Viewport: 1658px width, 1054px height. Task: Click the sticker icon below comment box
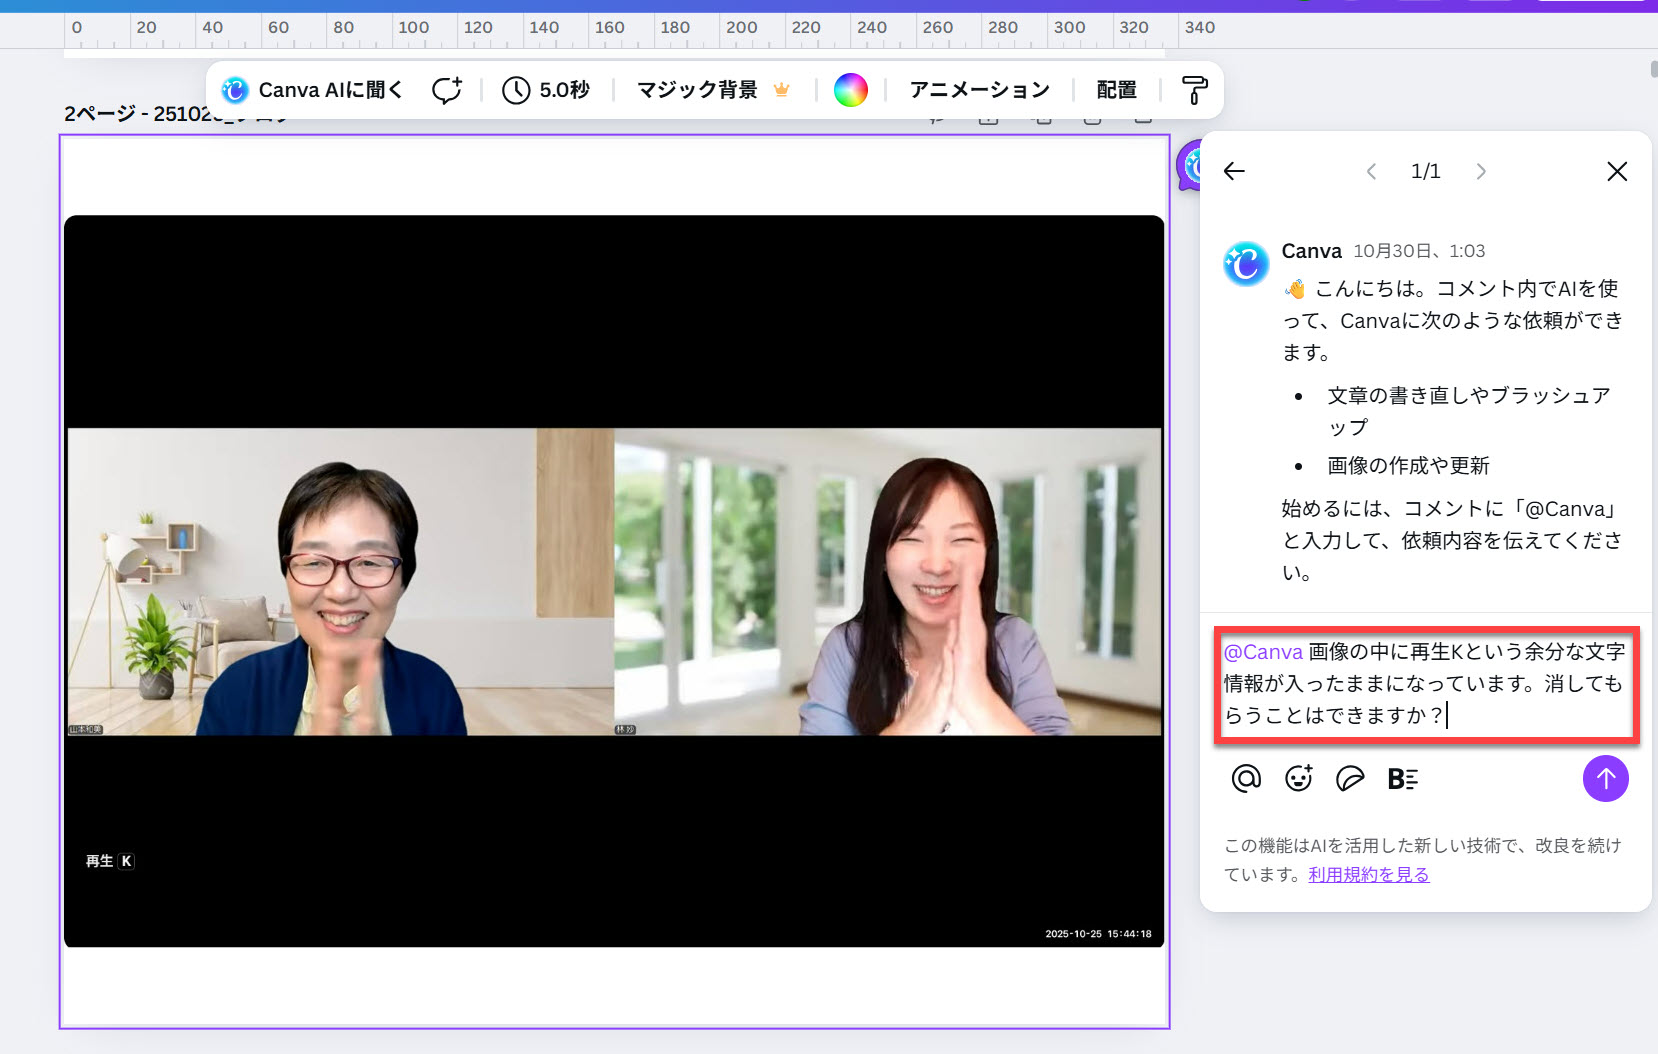(1350, 778)
